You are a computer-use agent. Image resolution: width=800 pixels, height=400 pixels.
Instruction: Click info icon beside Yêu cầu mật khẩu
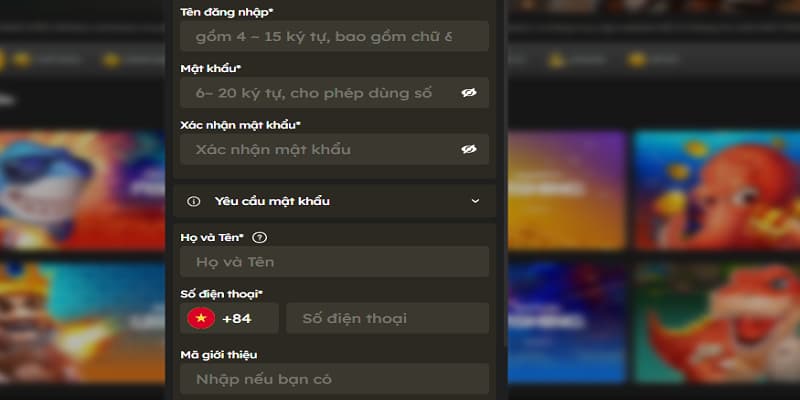pos(193,201)
